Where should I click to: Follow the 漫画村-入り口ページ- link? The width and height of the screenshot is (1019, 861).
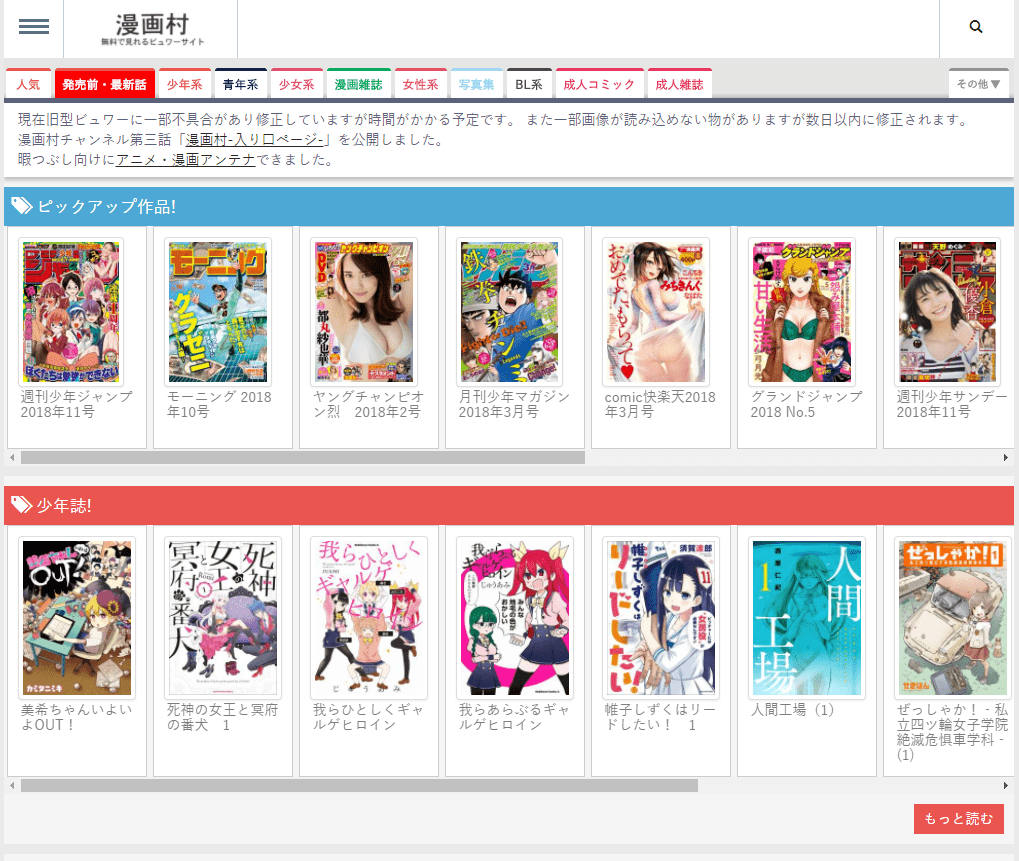pos(255,140)
